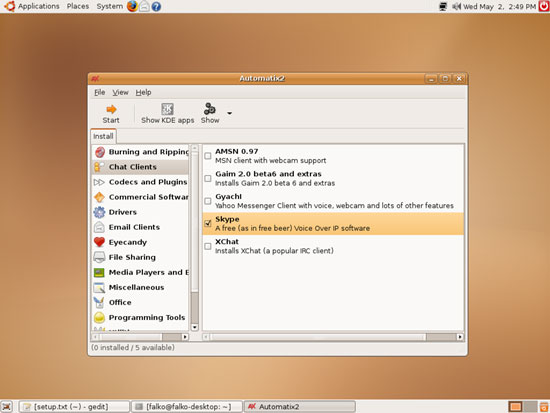Image resolution: width=550 pixels, height=413 pixels.
Task: Click the volume speaker tray icon
Action: 456,6
